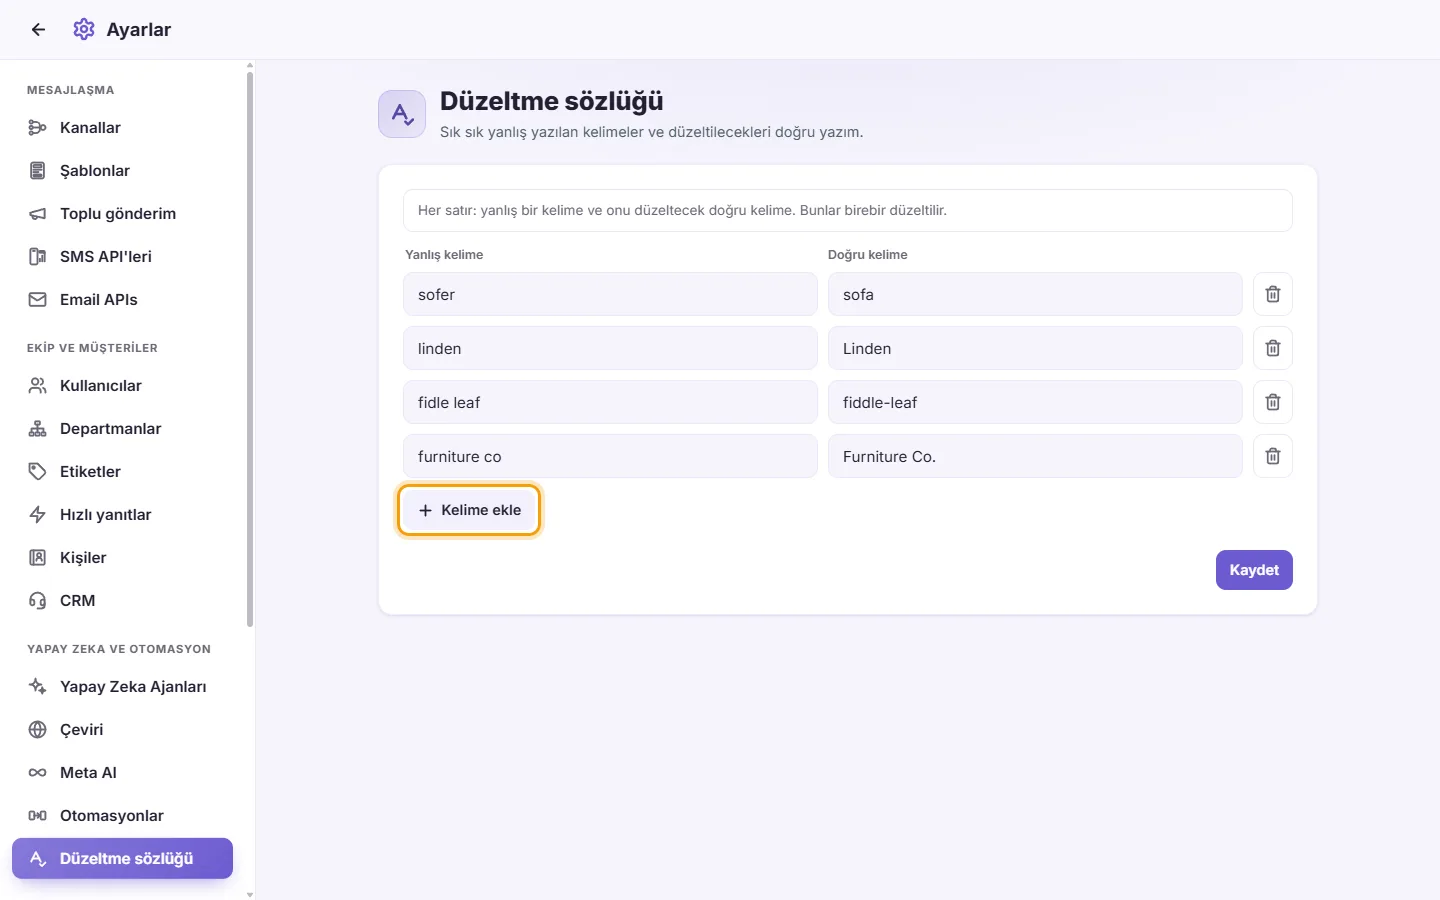The width and height of the screenshot is (1440, 900).
Task: Delete the 'fidle leaf' correction row
Action: click(1272, 402)
